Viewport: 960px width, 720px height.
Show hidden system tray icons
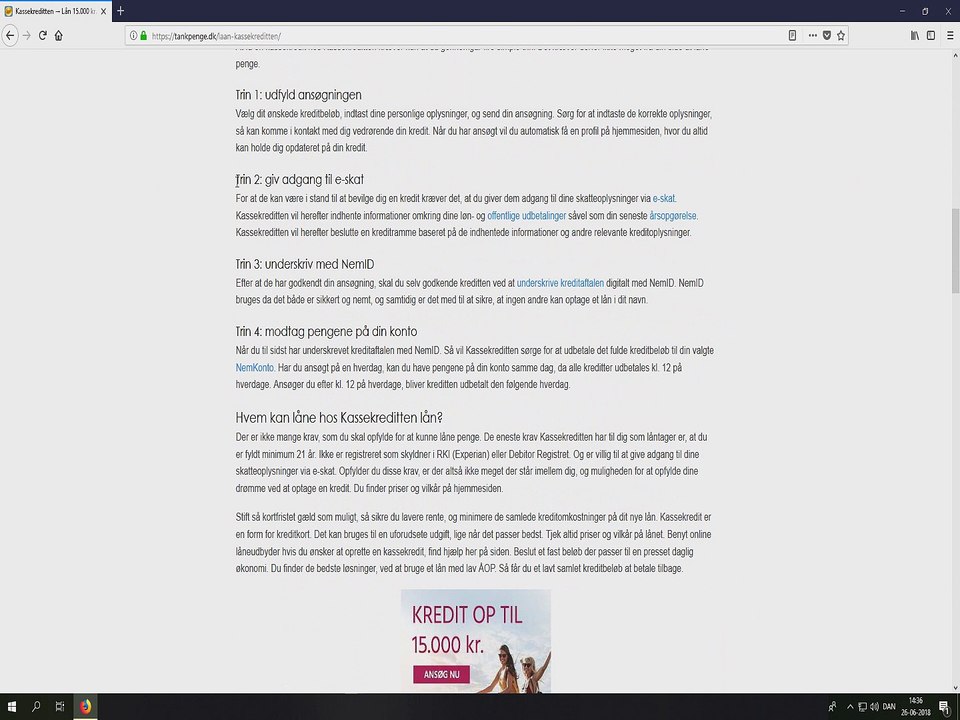[850, 707]
